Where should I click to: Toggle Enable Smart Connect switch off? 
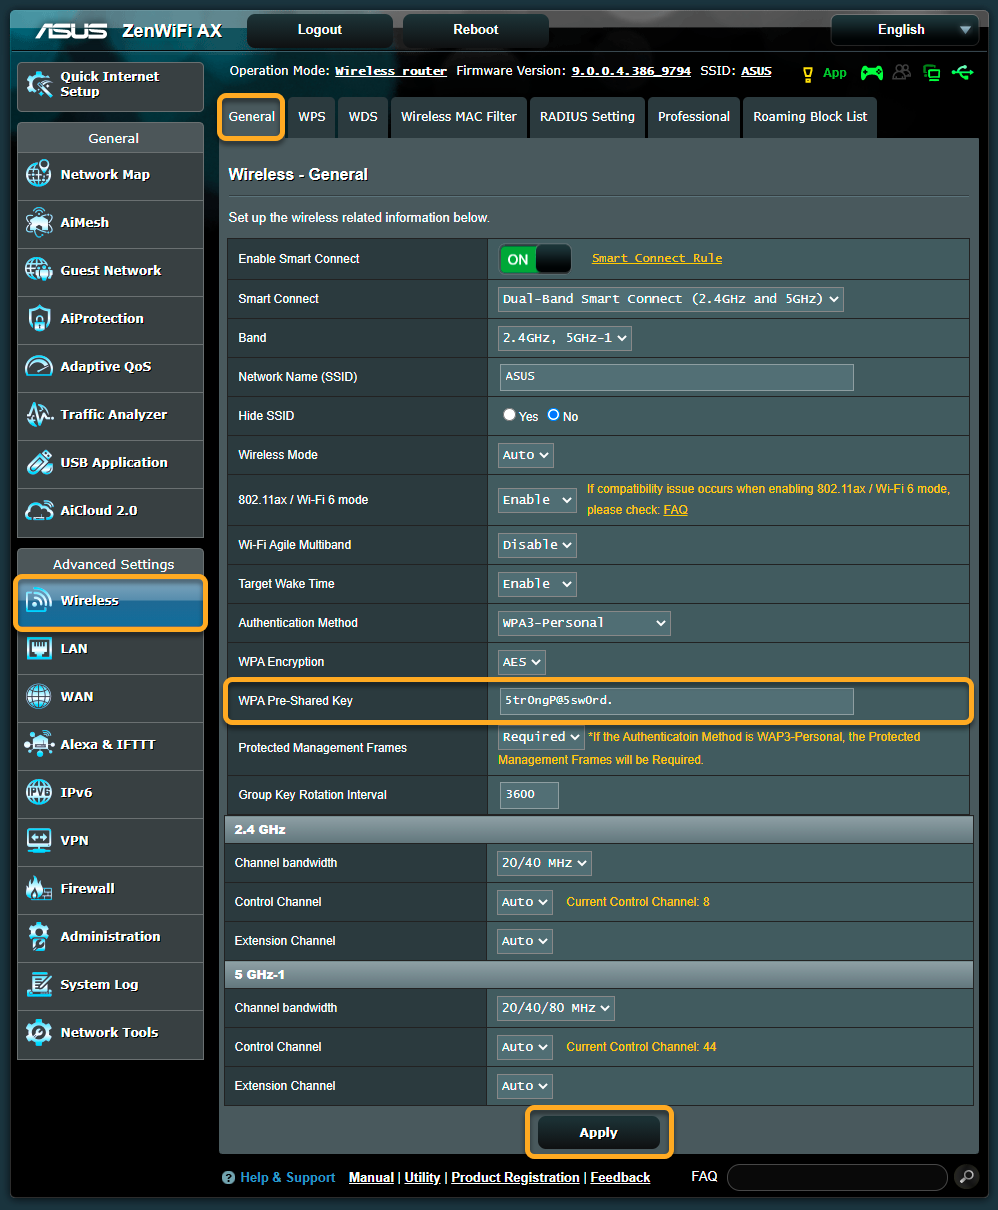[535, 259]
